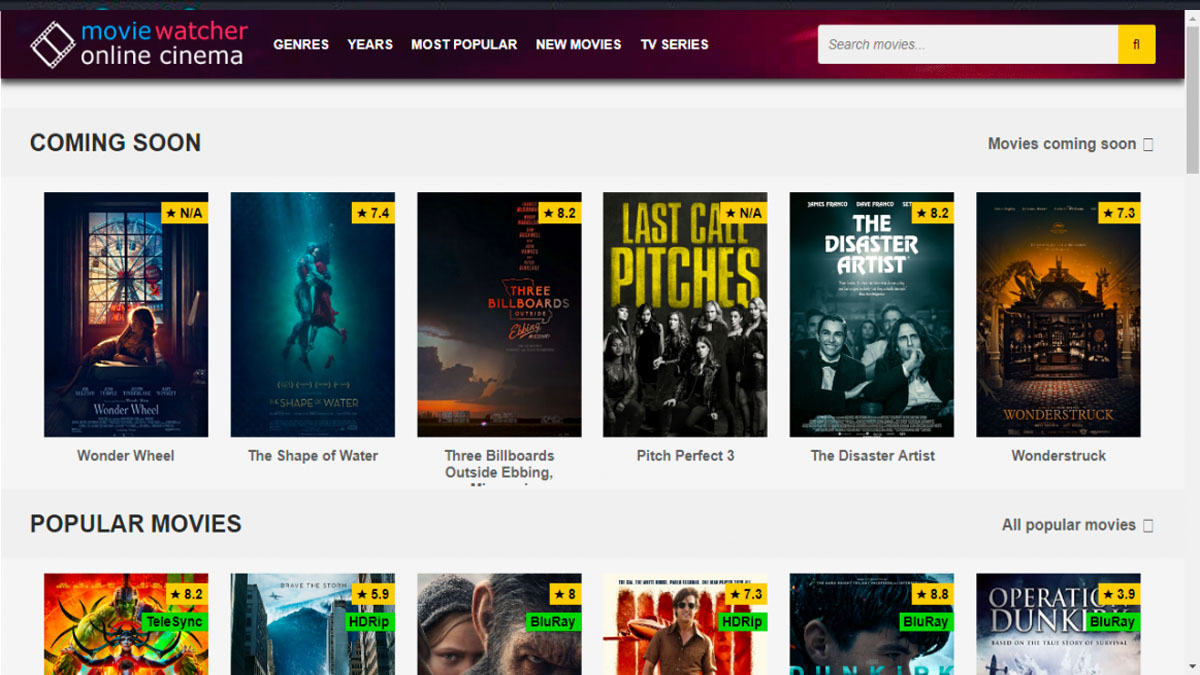Click the N/A rating badge on Pitch Perfect 3
The height and width of the screenshot is (675, 1200).
(744, 213)
